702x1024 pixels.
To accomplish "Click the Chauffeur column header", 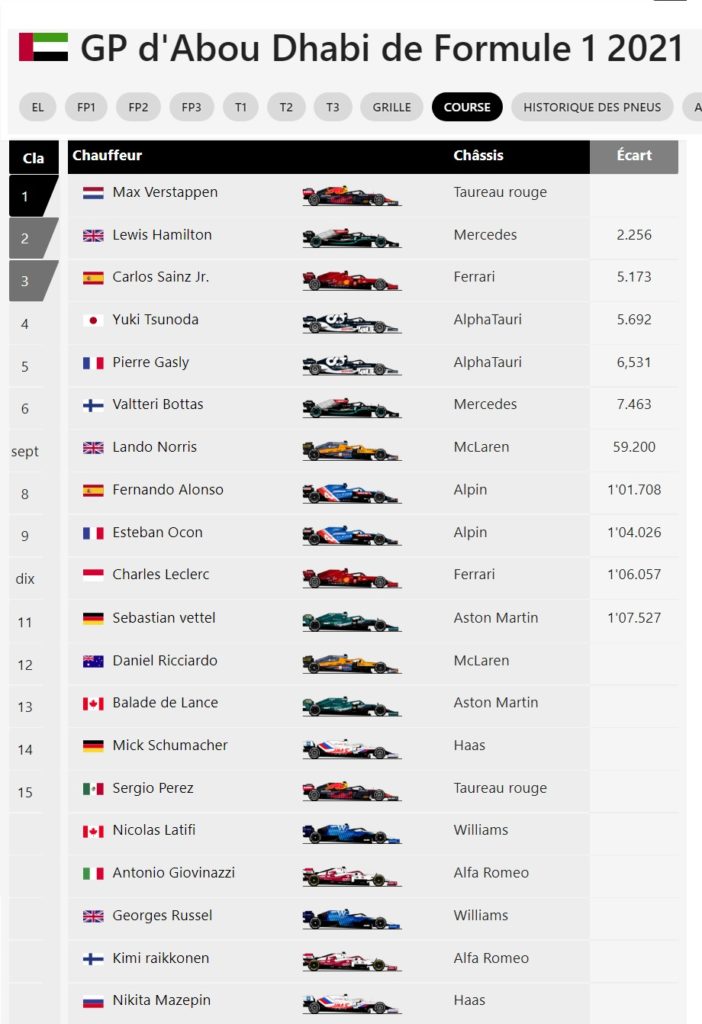I will (x=107, y=155).
